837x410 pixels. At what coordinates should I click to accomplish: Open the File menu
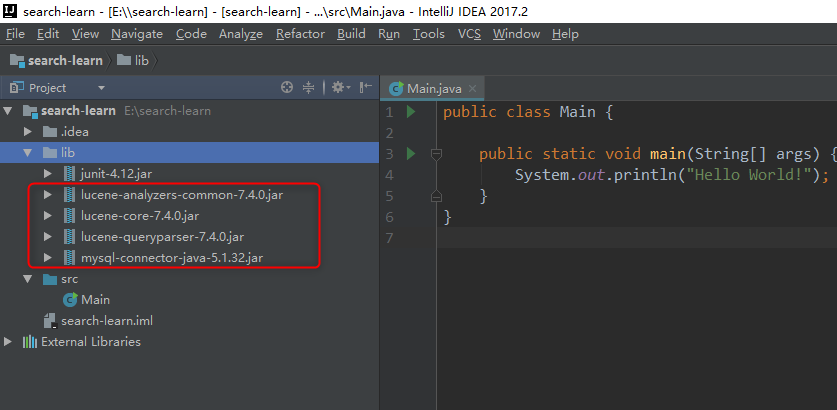[x=15, y=34]
